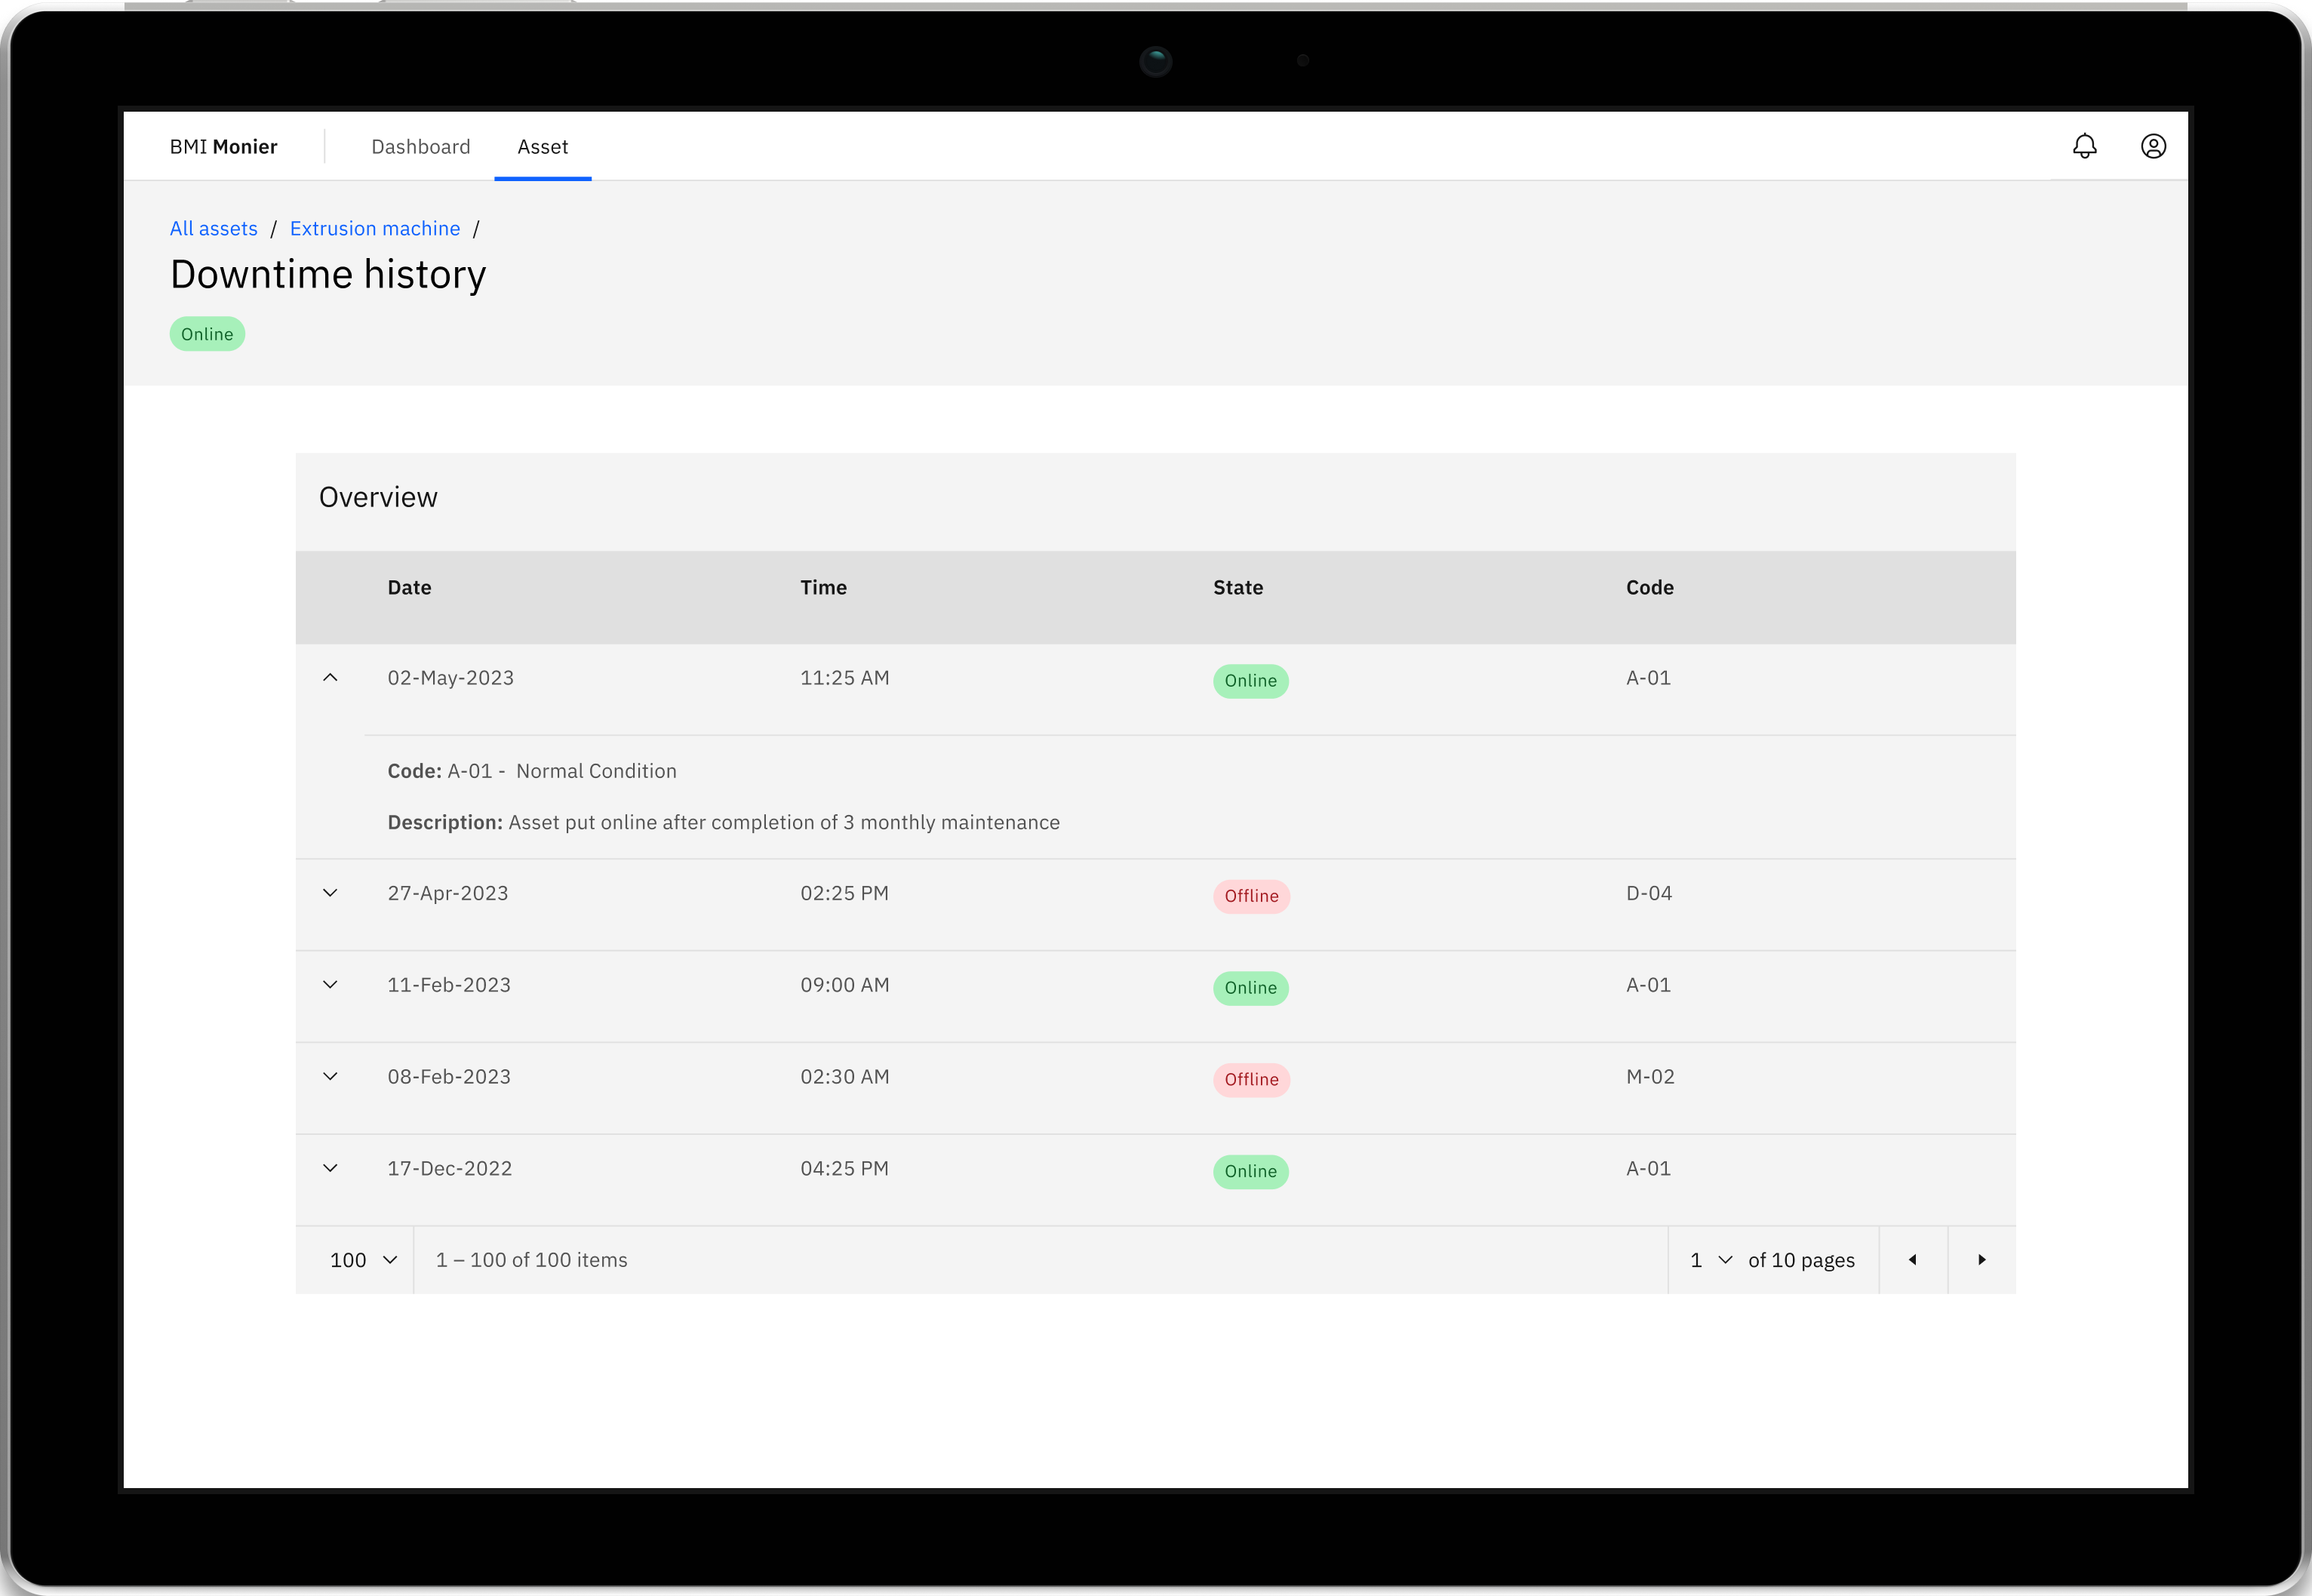Click the Offline tag on 27-Apr-2023 row
Image resolution: width=2312 pixels, height=1596 pixels.
tap(1251, 896)
